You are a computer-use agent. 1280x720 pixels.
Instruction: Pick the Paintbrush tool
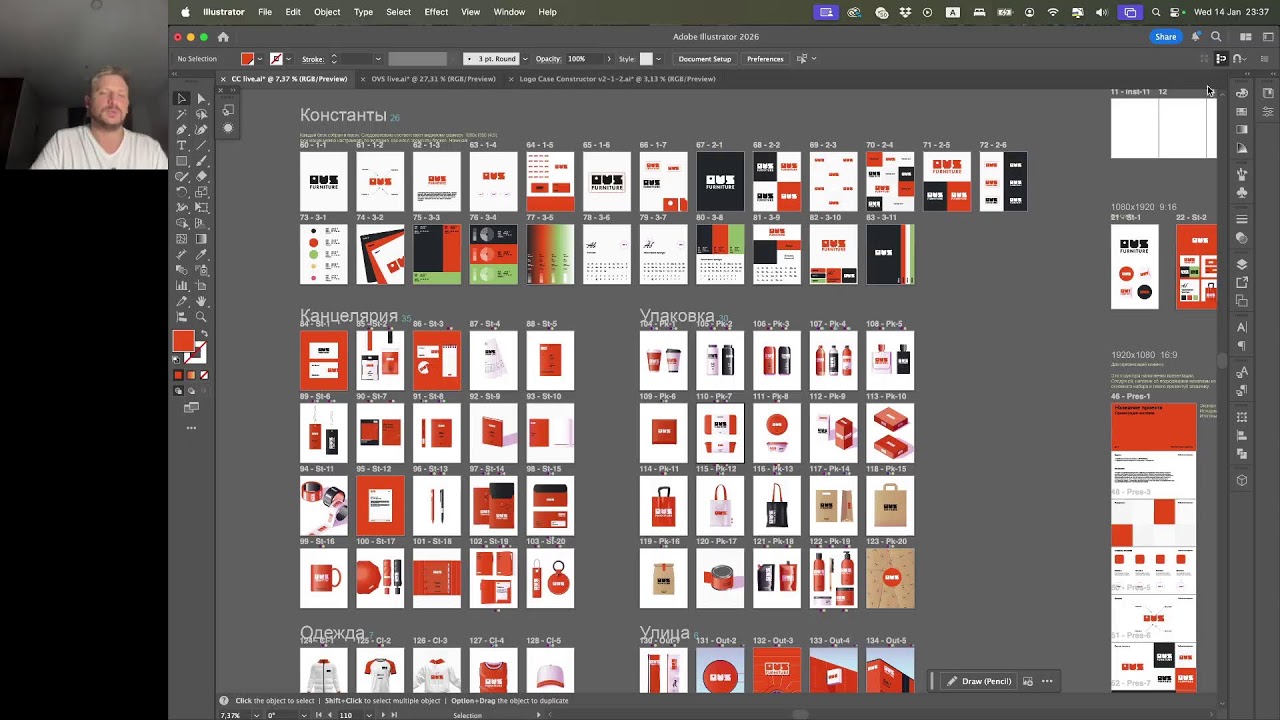pos(201,161)
